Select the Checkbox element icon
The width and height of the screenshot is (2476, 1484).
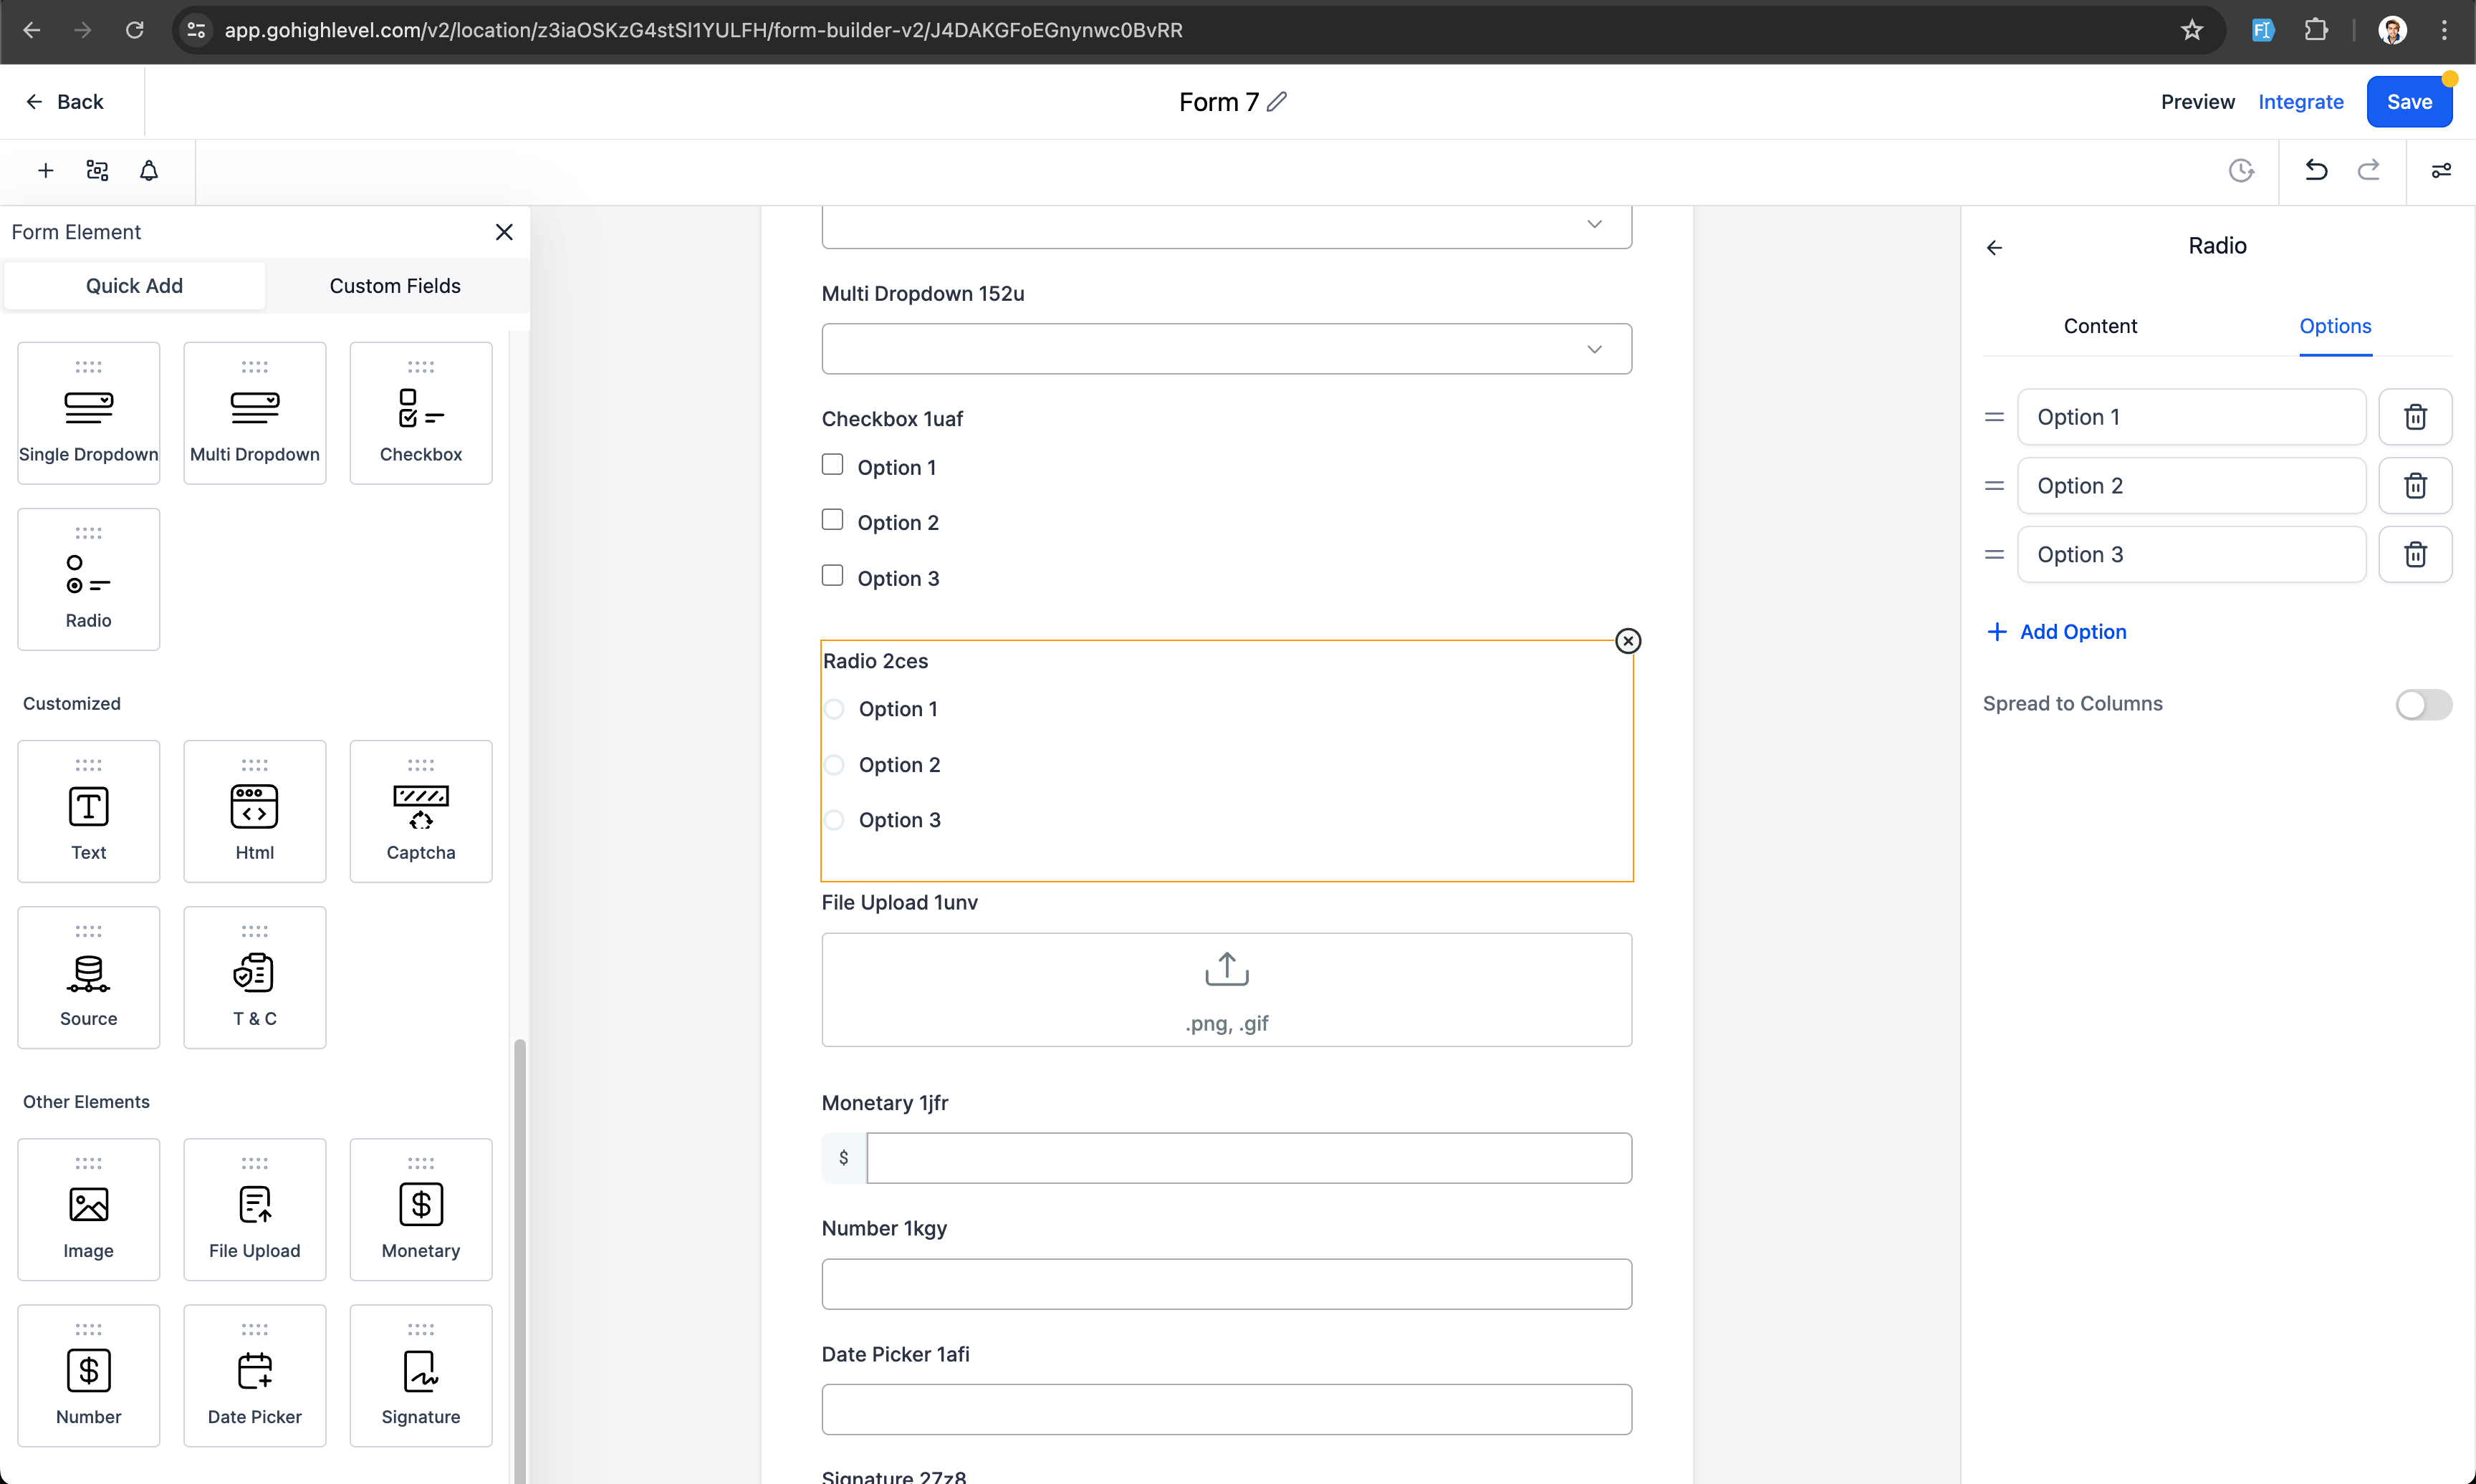(x=421, y=406)
